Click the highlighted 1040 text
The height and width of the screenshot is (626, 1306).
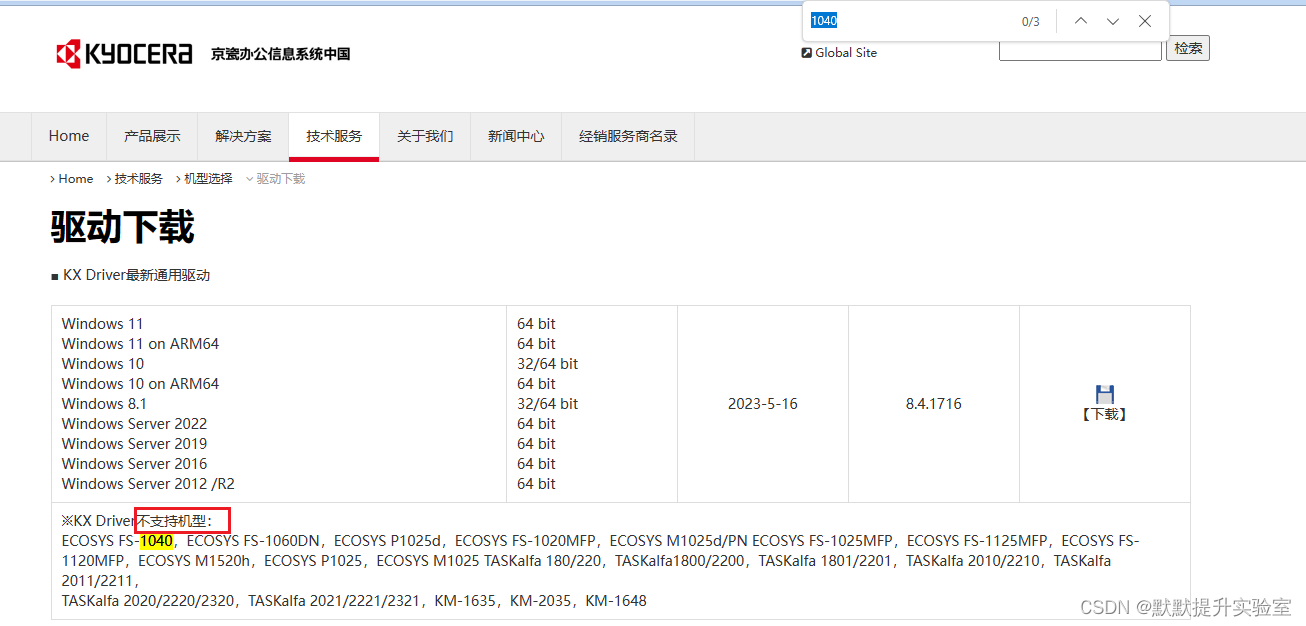(156, 541)
